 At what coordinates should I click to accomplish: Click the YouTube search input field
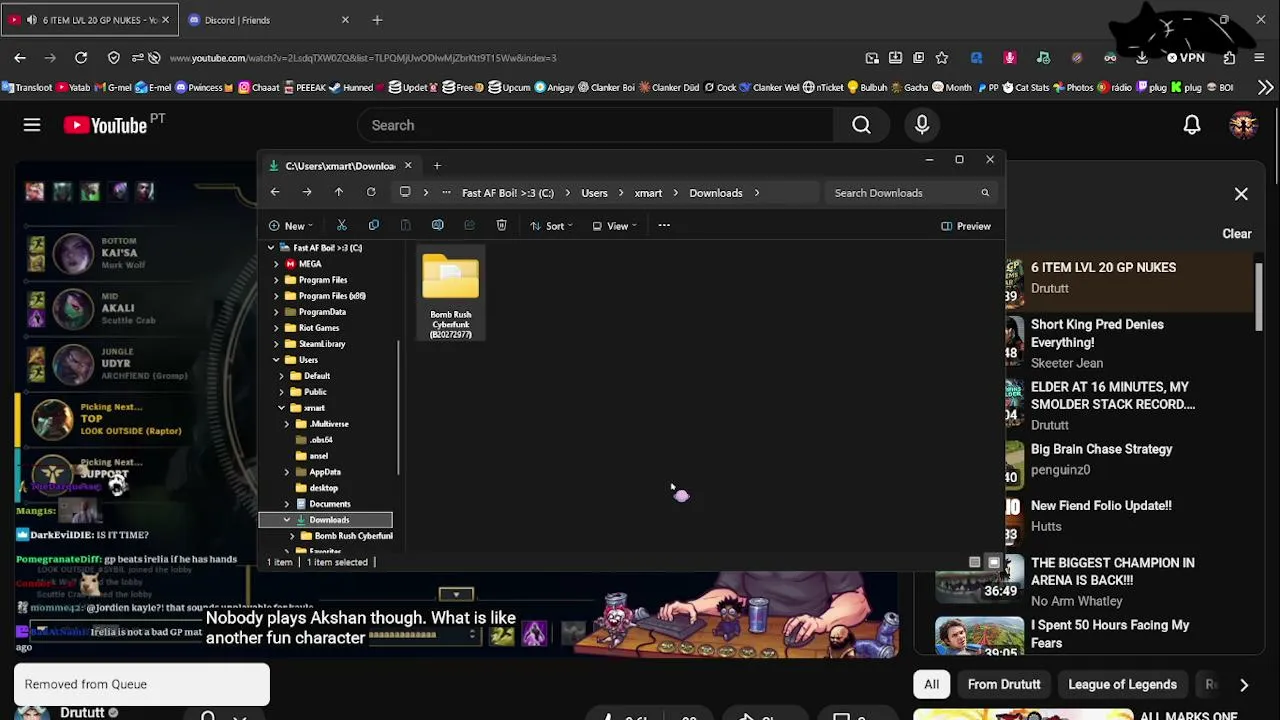(x=595, y=125)
